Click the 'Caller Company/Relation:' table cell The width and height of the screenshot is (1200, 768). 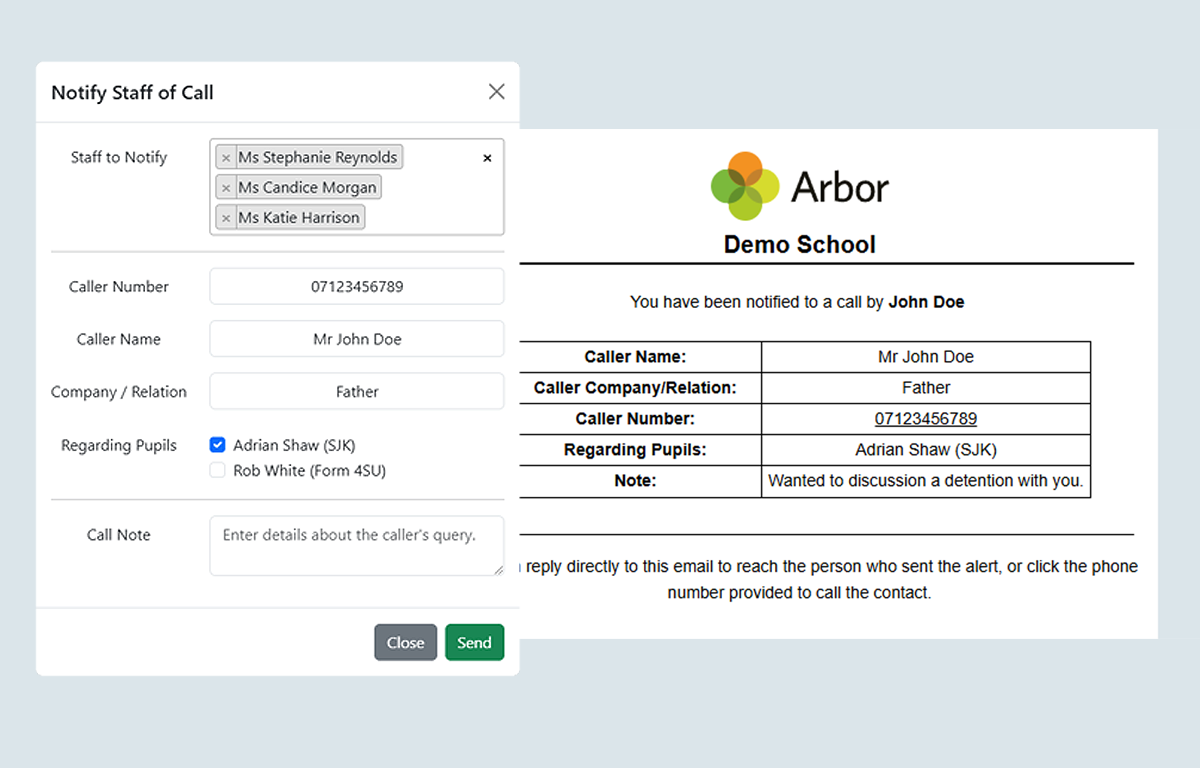640,388
